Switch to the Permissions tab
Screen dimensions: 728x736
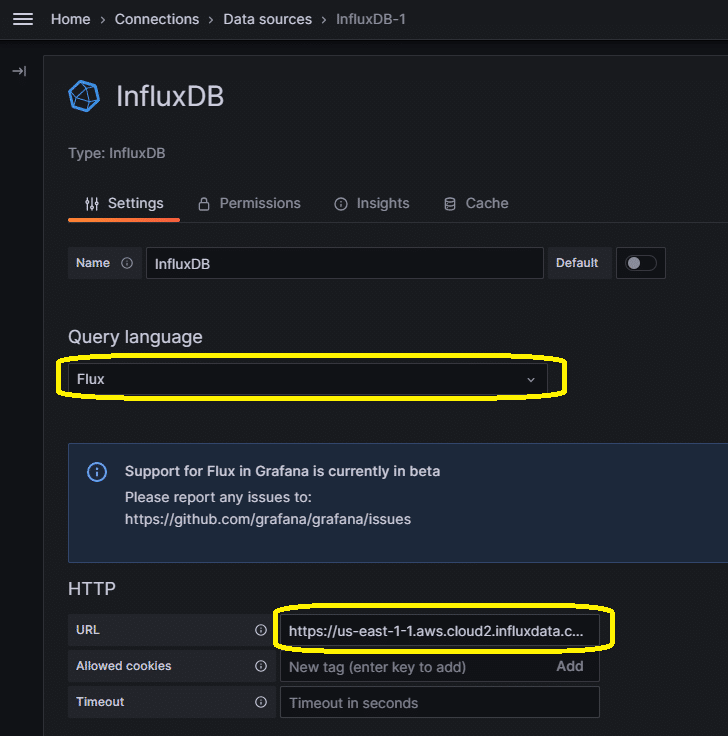[249, 203]
